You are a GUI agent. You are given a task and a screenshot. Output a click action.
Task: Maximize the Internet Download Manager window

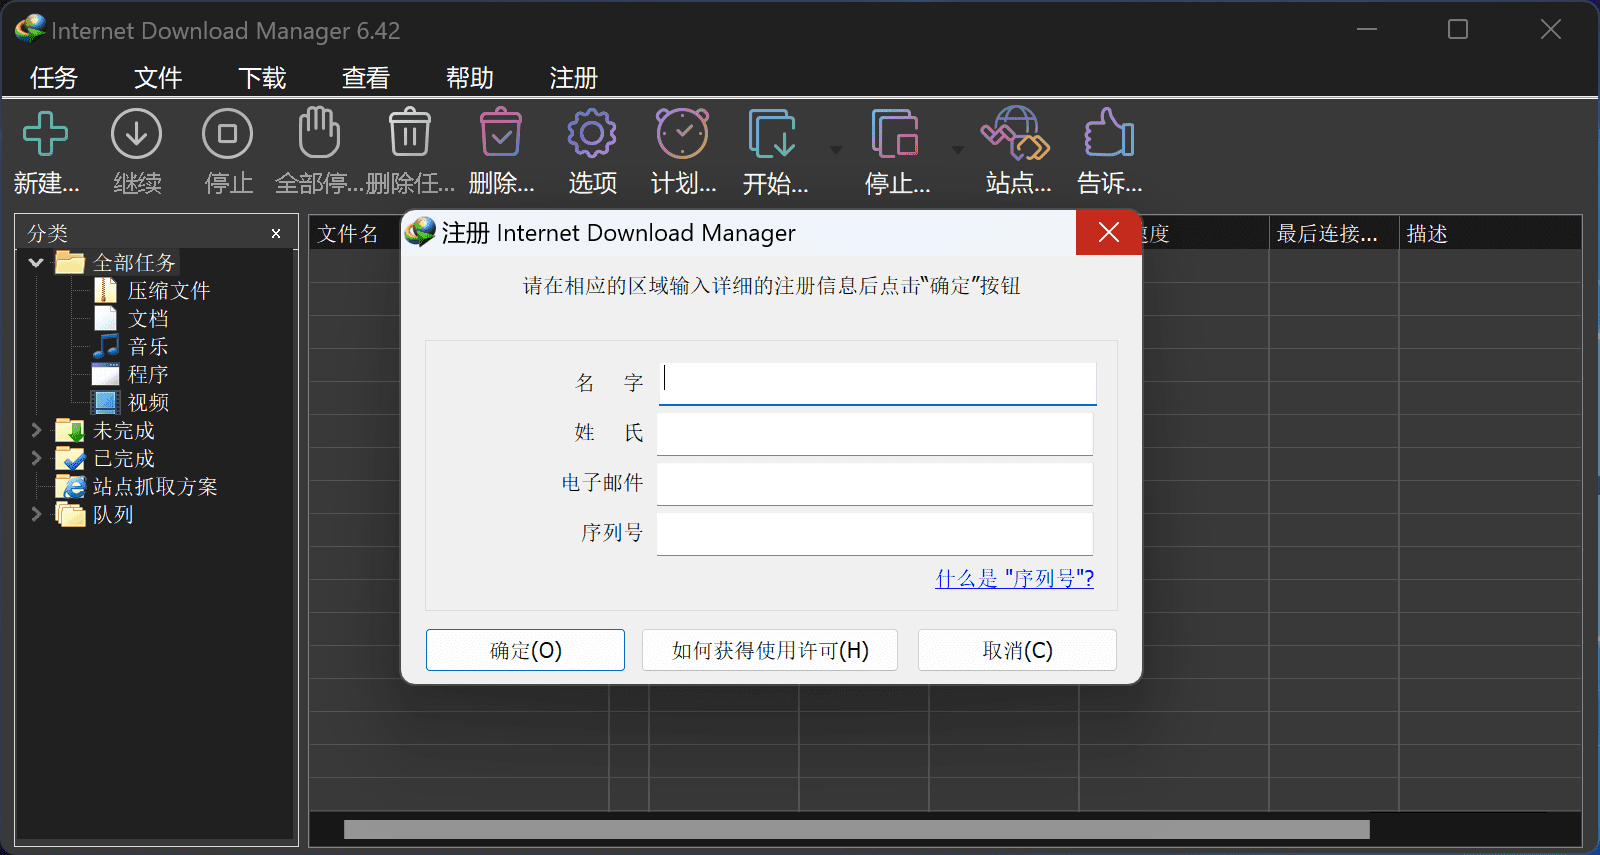[1458, 30]
